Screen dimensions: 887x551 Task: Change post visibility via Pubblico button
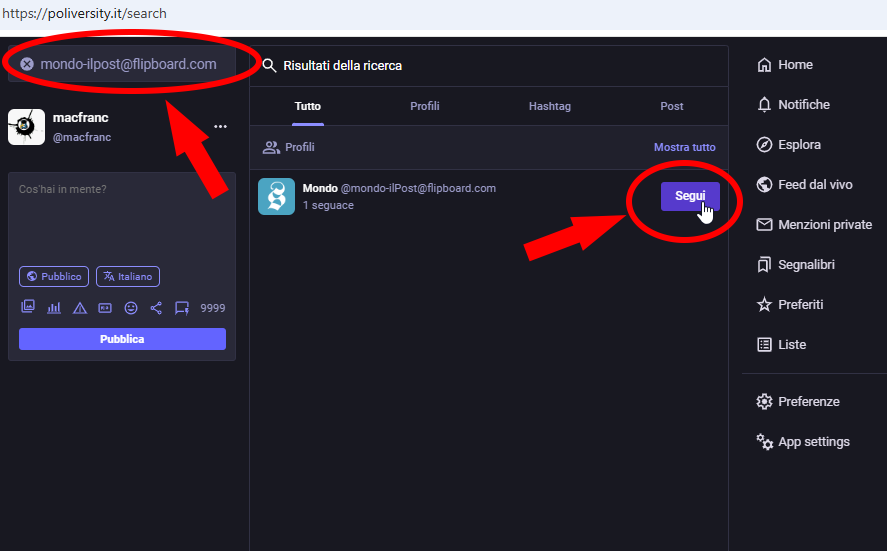54,277
